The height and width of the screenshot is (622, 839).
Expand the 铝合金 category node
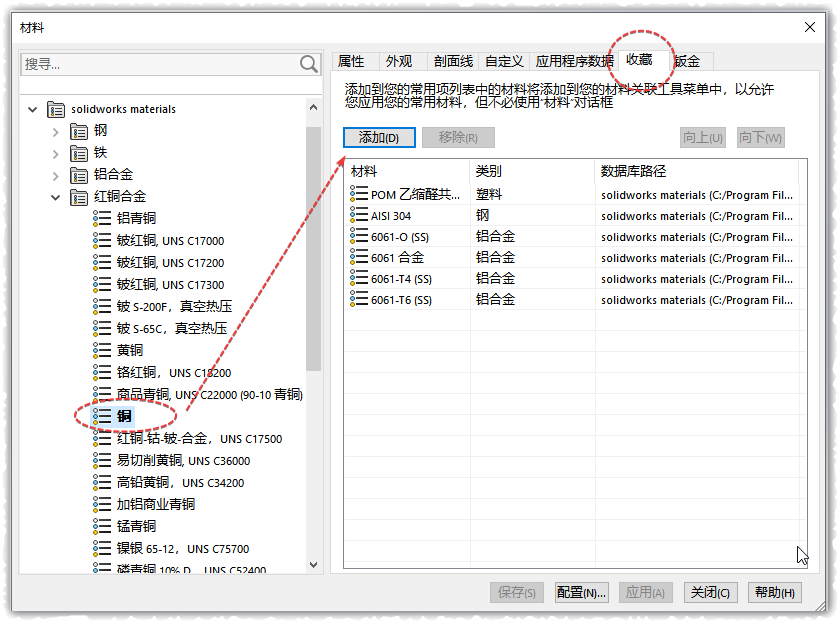tap(56, 176)
